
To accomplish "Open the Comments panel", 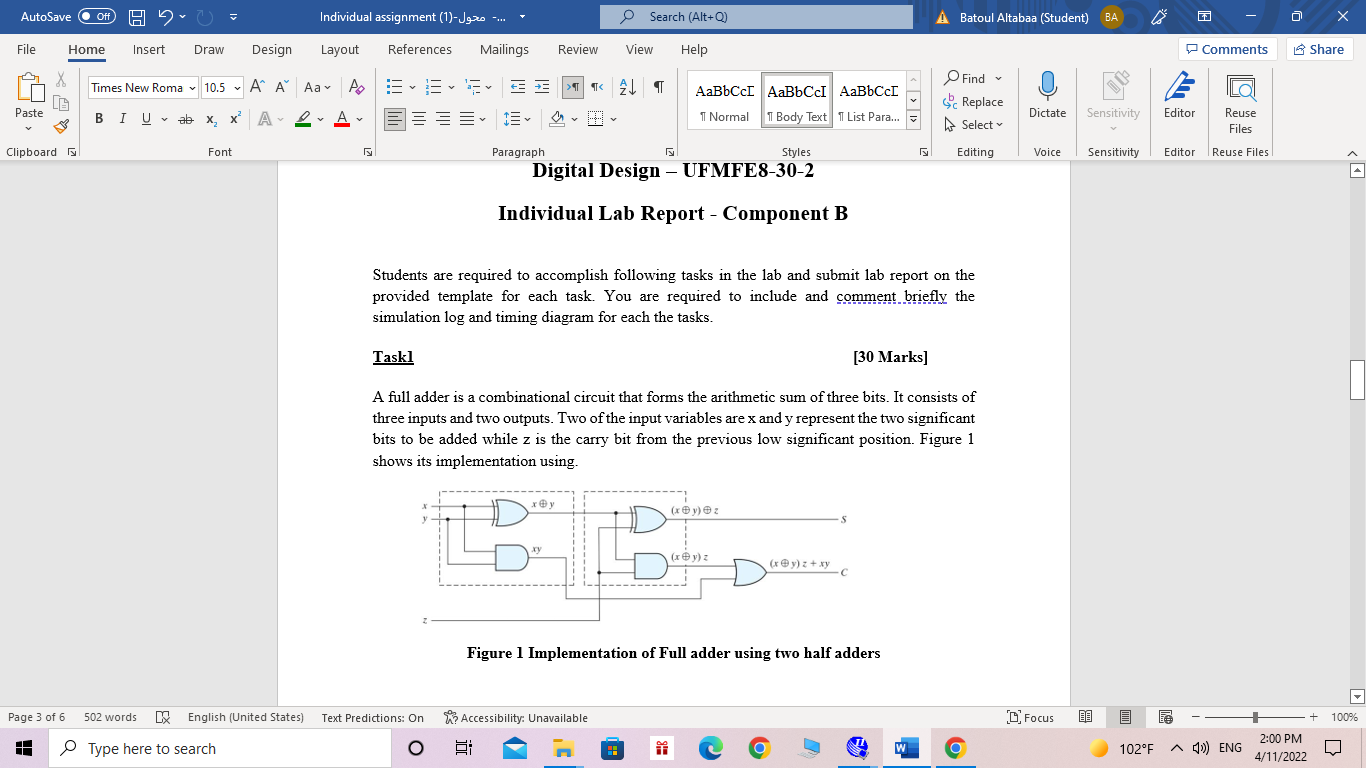I will pos(1230,49).
